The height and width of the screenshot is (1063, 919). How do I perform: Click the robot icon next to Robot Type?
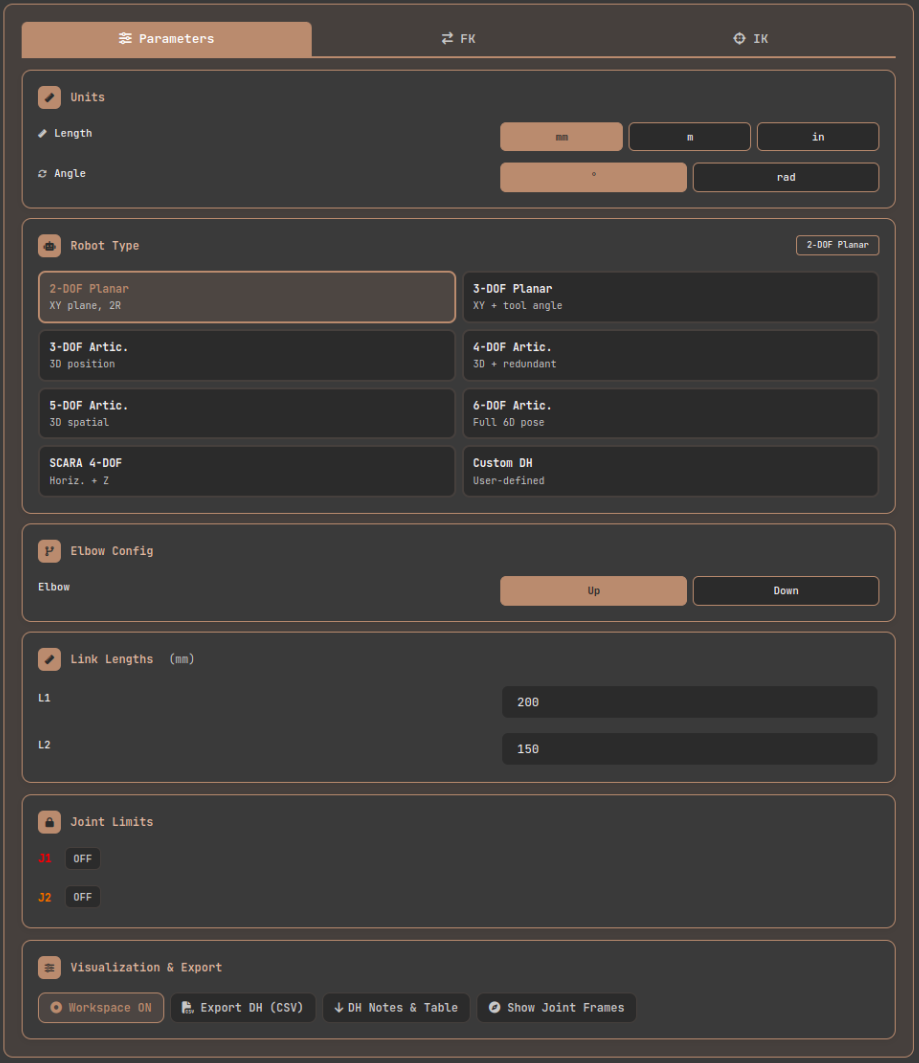click(49, 245)
